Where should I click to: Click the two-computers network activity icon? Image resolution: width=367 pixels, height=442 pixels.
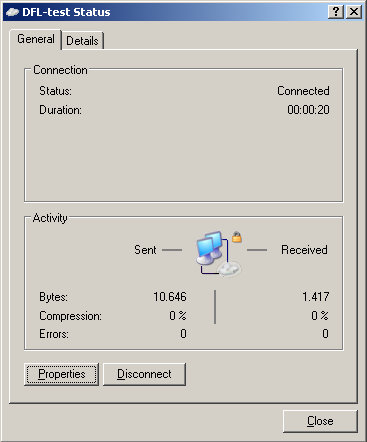point(210,248)
